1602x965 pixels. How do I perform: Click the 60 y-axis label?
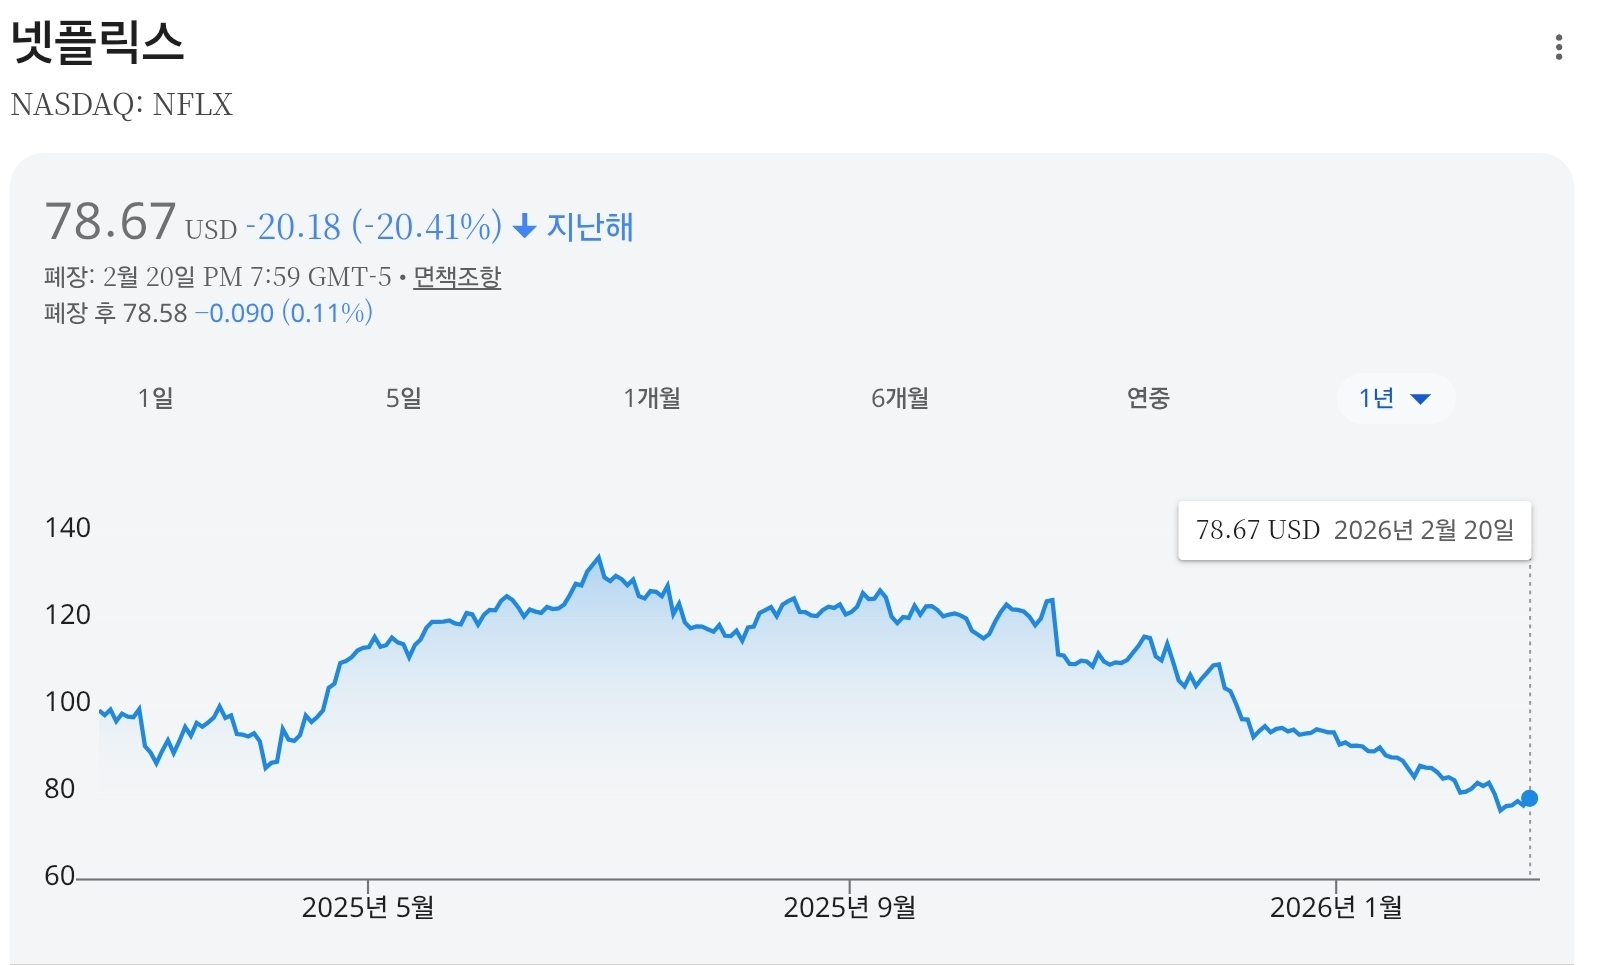(60, 876)
